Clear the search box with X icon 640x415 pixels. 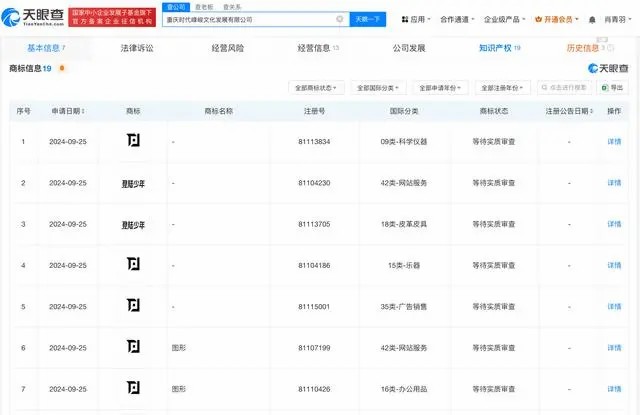pyautogui.click(x=340, y=19)
